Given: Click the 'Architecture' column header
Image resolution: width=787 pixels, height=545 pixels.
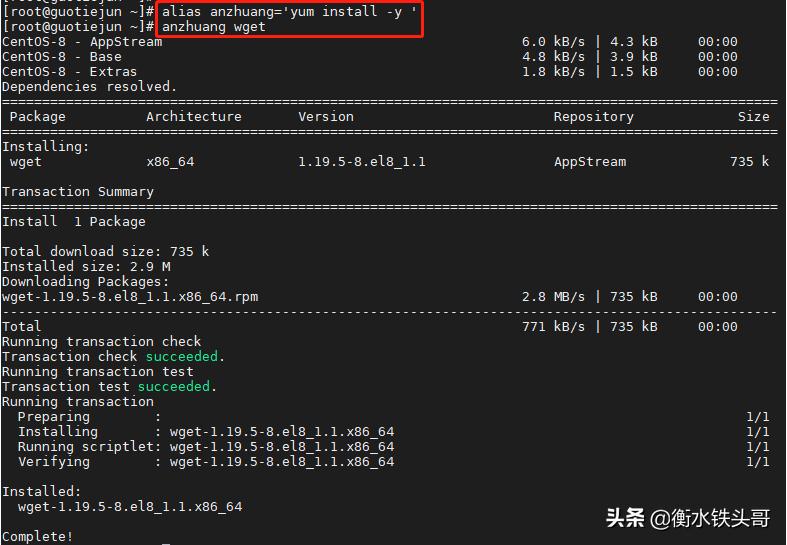Looking at the screenshot, I should pyautogui.click(x=194, y=117).
